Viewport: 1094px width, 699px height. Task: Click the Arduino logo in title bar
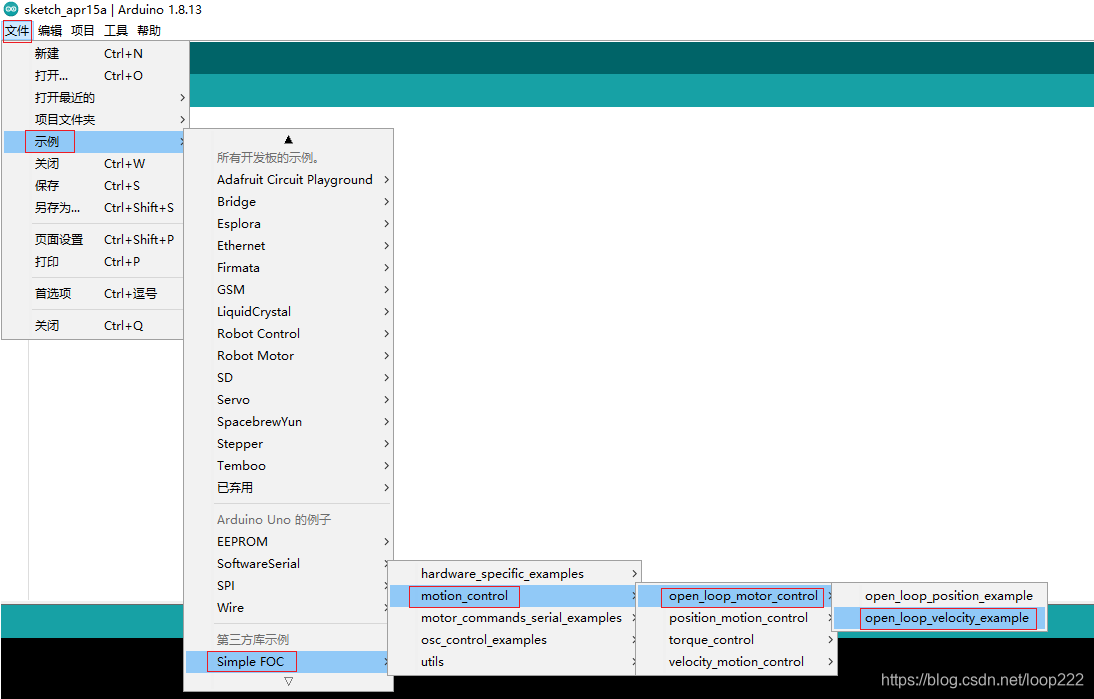coord(10,10)
